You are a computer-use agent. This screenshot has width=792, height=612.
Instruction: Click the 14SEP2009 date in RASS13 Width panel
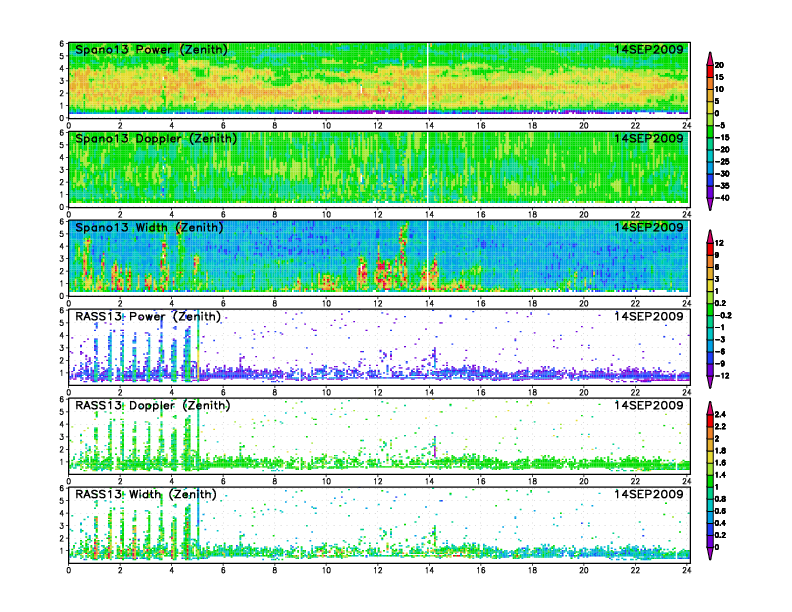click(x=649, y=494)
